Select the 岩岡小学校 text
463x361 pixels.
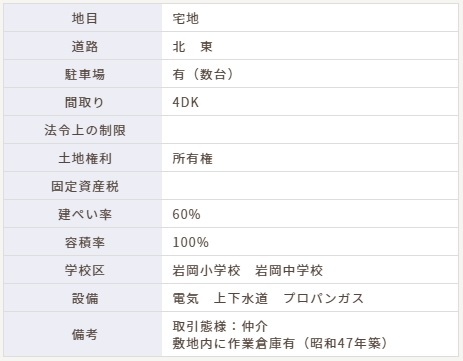(206, 270)
